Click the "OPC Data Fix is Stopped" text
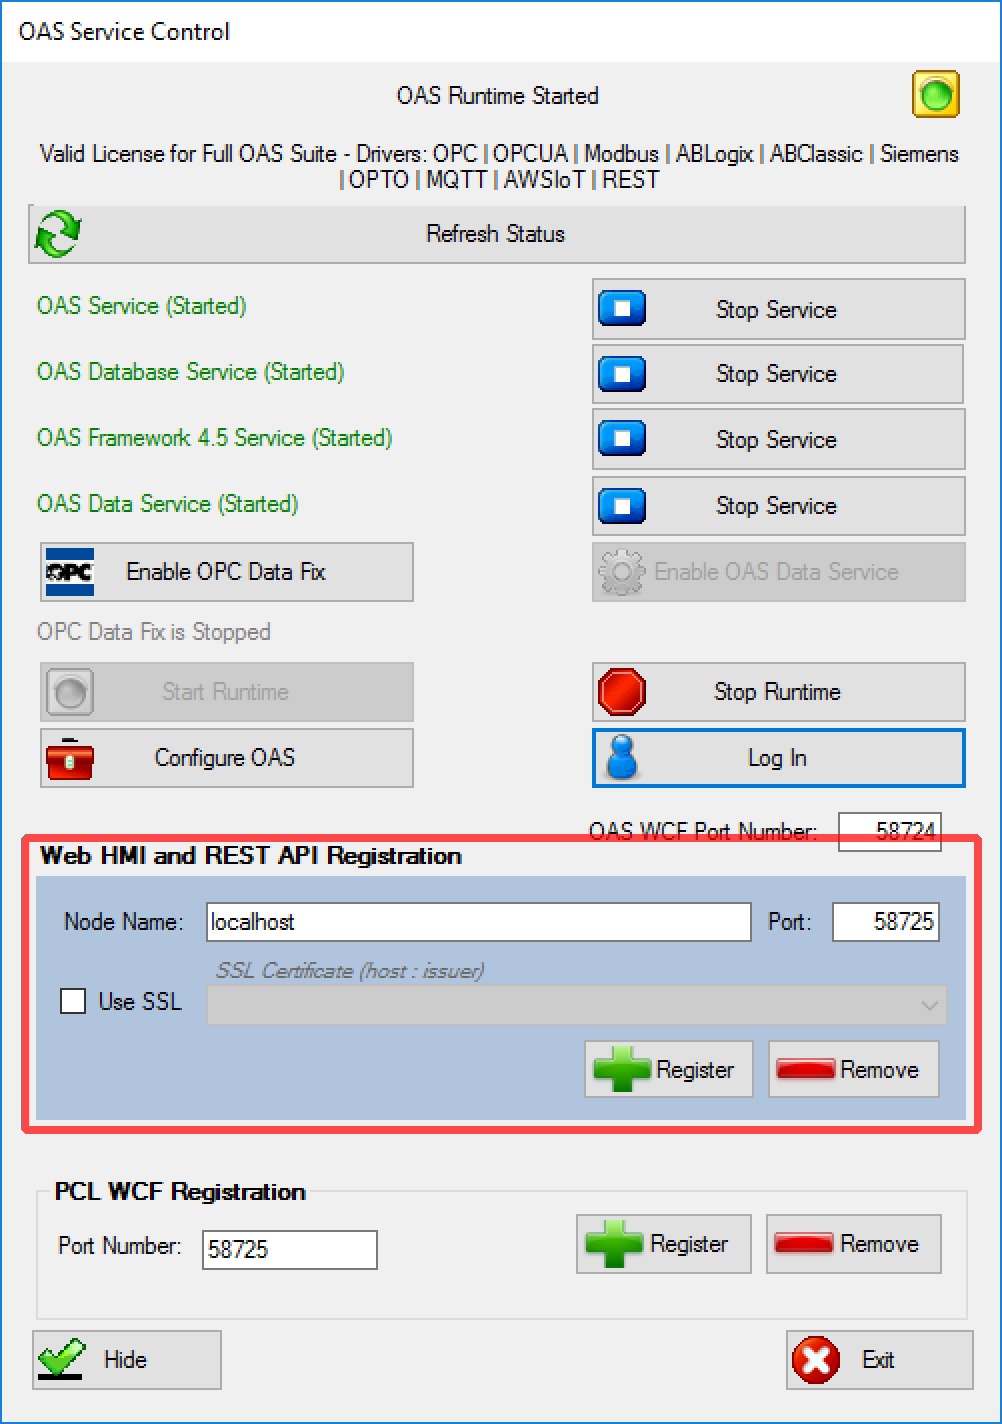This screenshot has width=1002, height=1424. coord(154,632)
